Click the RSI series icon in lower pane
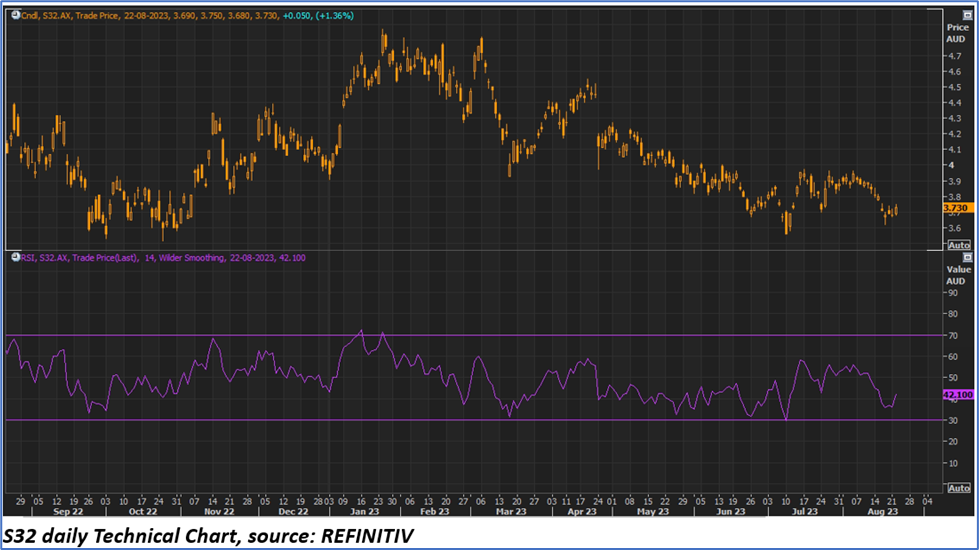Viewport: 979px width, 550px height. [x=13, y=257]
